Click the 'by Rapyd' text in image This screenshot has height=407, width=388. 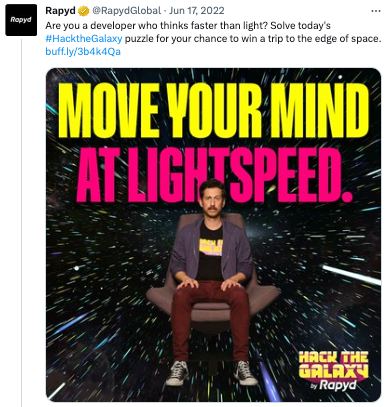(333, 385)
